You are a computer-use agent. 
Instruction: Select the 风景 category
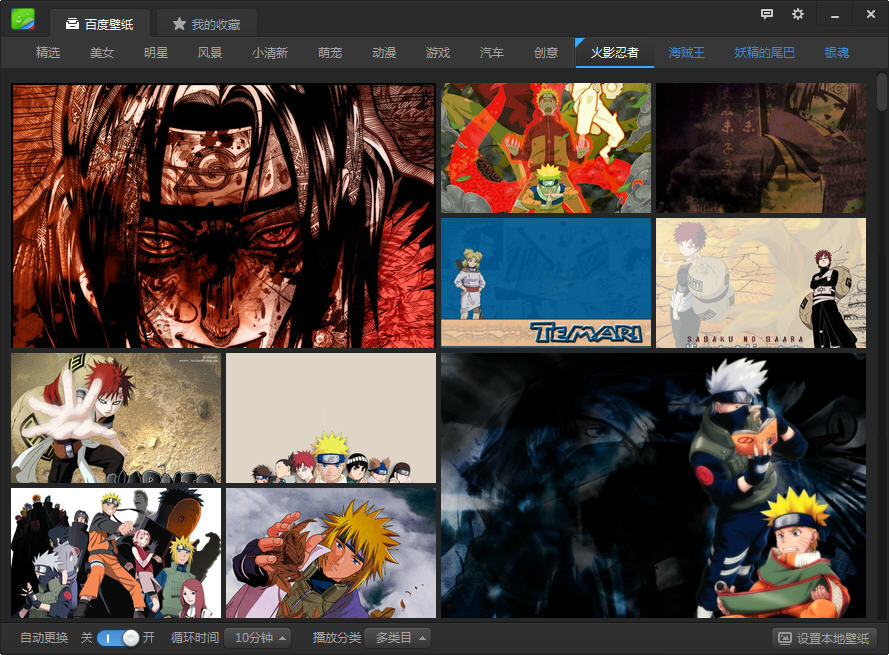(210, 53)
